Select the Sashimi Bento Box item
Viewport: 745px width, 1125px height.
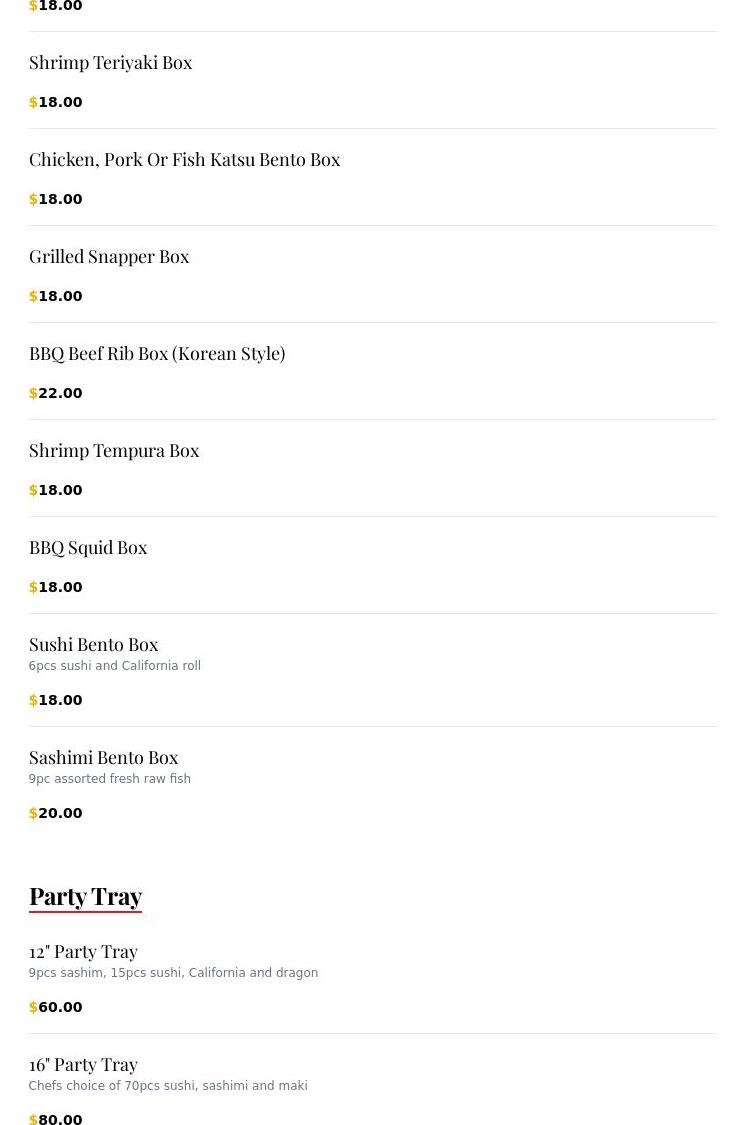tap(103, 758)
